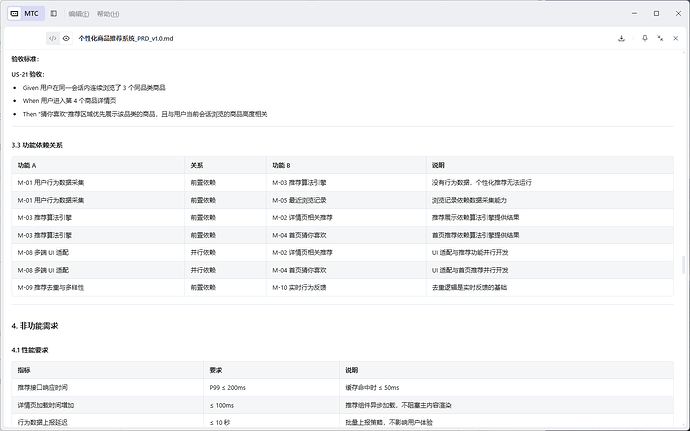Click the 3.3 功能依赖关系 heading
690x431 pixels.
coord(37,145)
